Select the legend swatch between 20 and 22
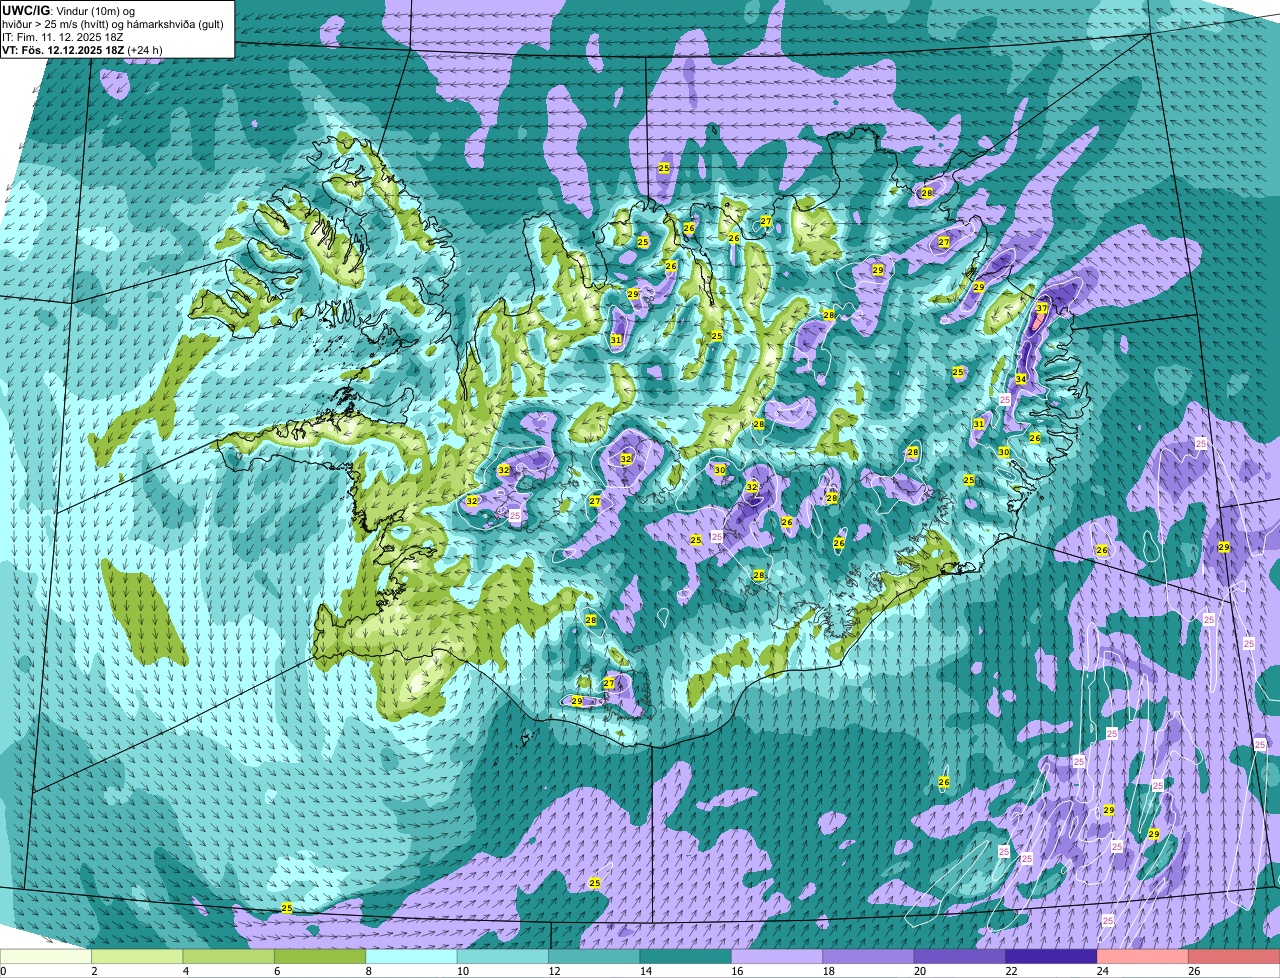1280x978 pixels. (960, 957)
